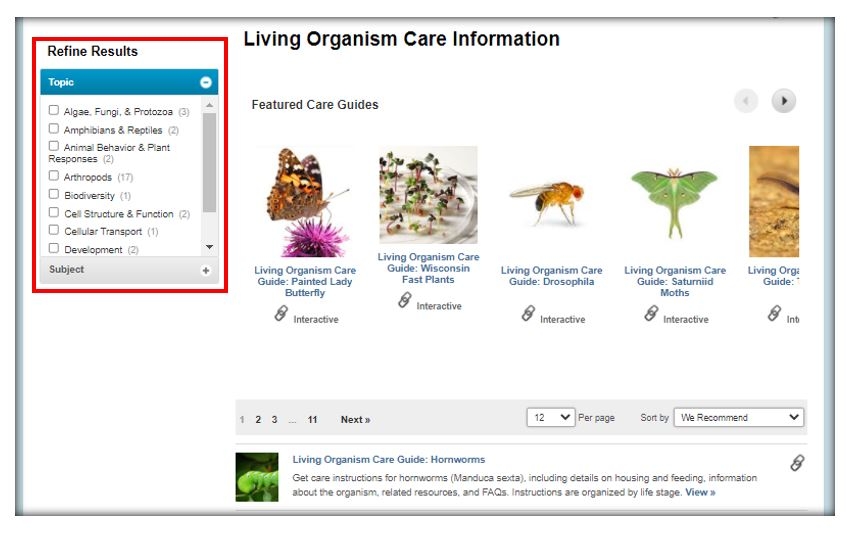Click link icon under Drosophila guide
Viewport: 847px width, 533px height.
point(528,313)
